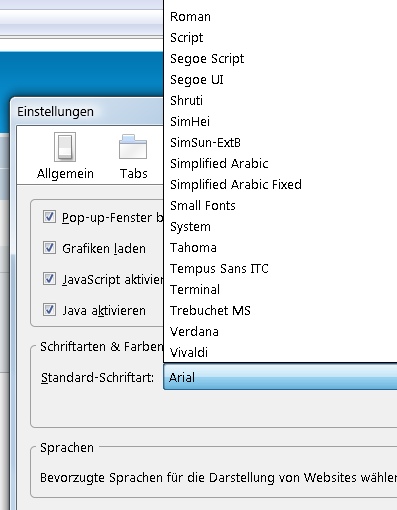
Task: Toggle the JavaScript aktivieren checkbox
Action: click(49, 279)
